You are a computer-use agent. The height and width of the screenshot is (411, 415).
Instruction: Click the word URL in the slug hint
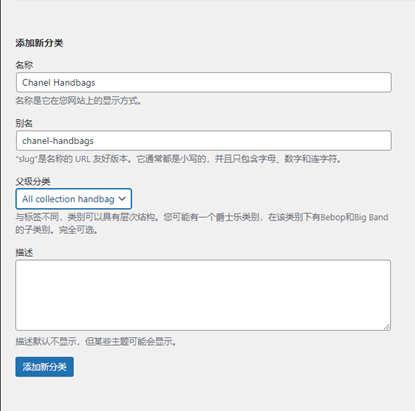coord(83,159)
